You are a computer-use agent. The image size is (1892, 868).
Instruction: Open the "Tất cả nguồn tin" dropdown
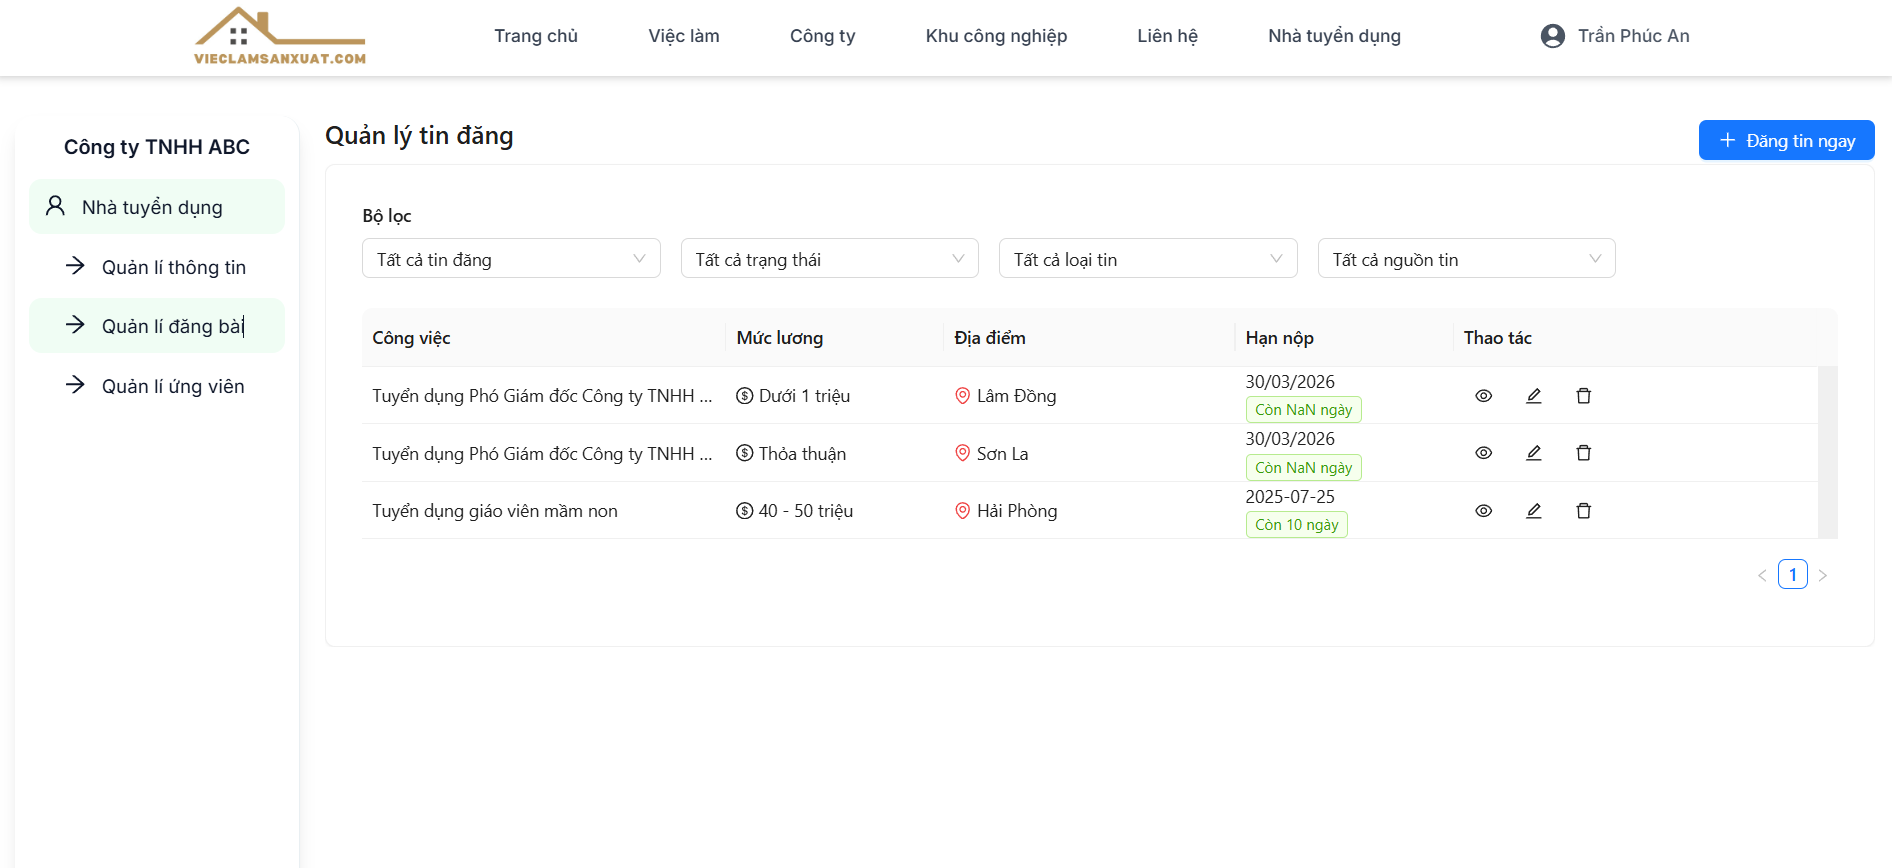pos(1465,259)
